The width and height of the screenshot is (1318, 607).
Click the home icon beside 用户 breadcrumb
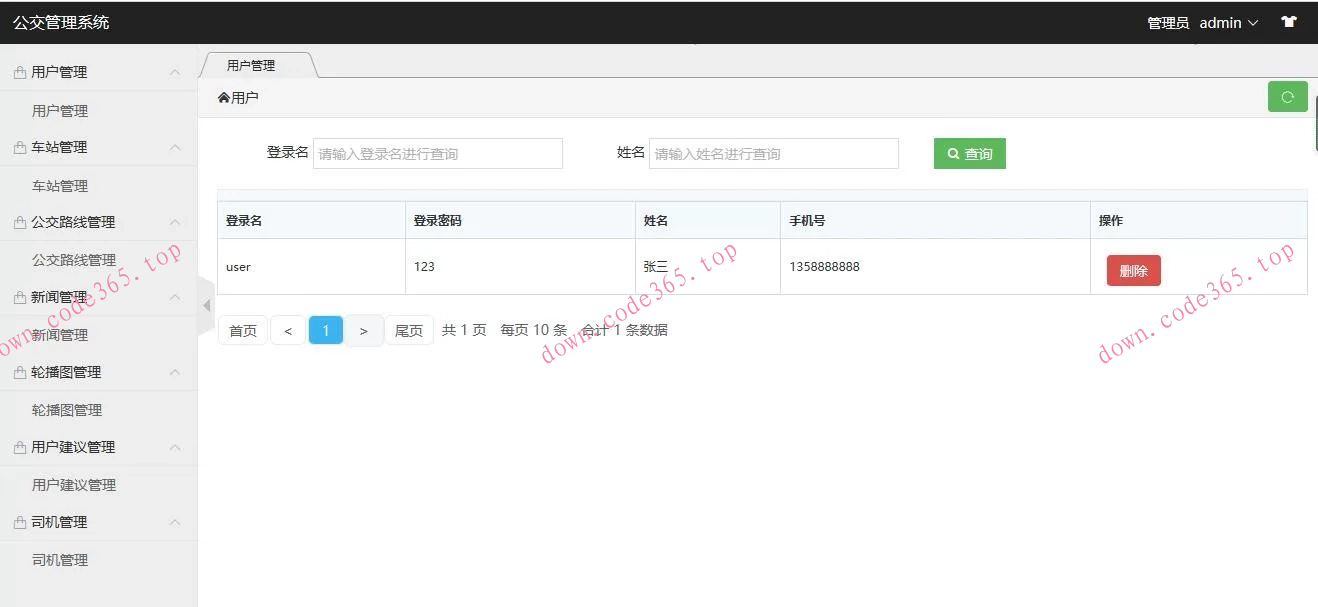[223, 98]
